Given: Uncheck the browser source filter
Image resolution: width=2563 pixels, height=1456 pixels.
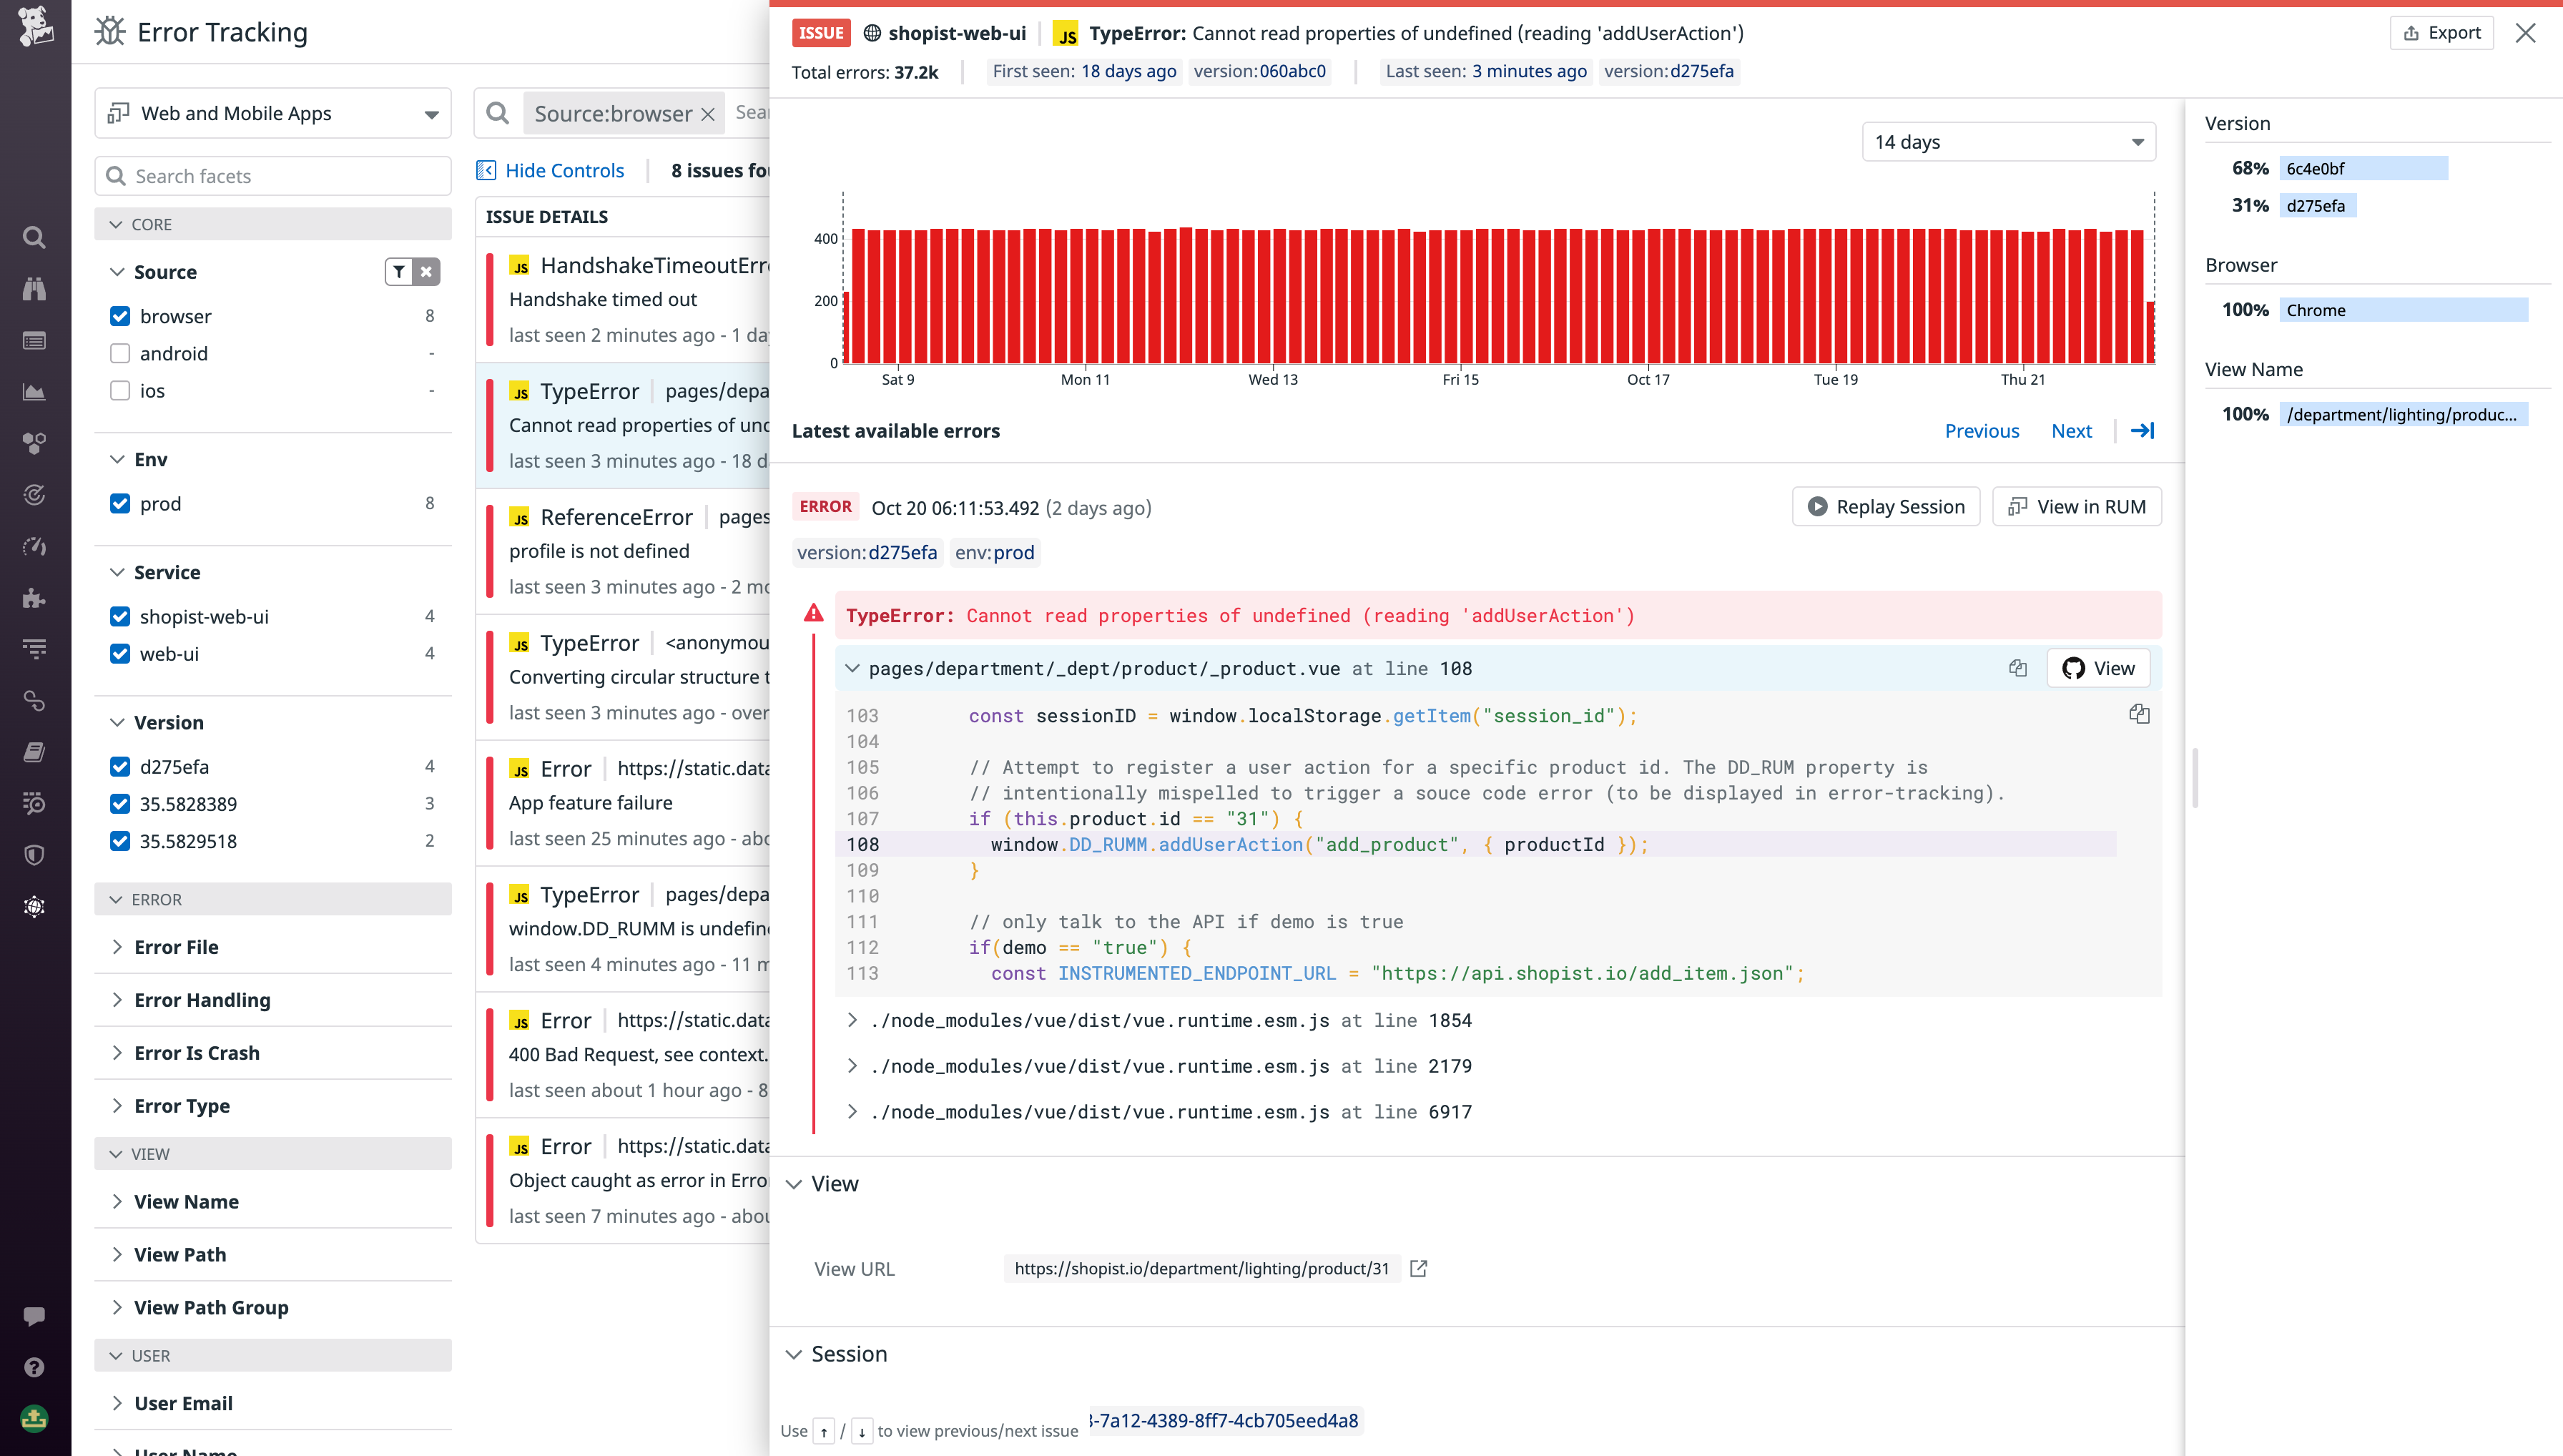Looking at the screenshot, I should pyautogui.click(x=120, y=316).
